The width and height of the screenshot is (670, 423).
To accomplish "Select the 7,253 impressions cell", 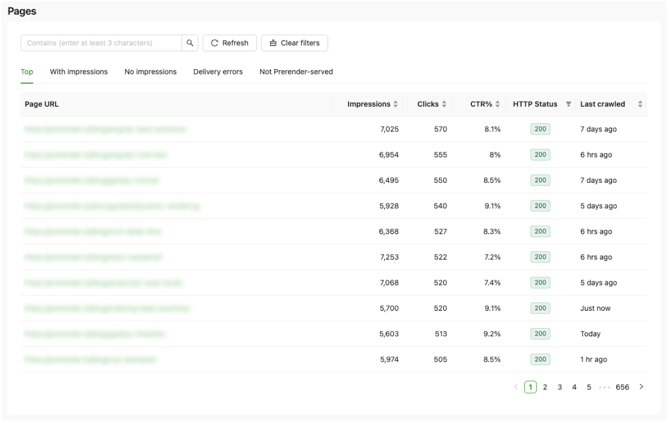I will (389, 257).
